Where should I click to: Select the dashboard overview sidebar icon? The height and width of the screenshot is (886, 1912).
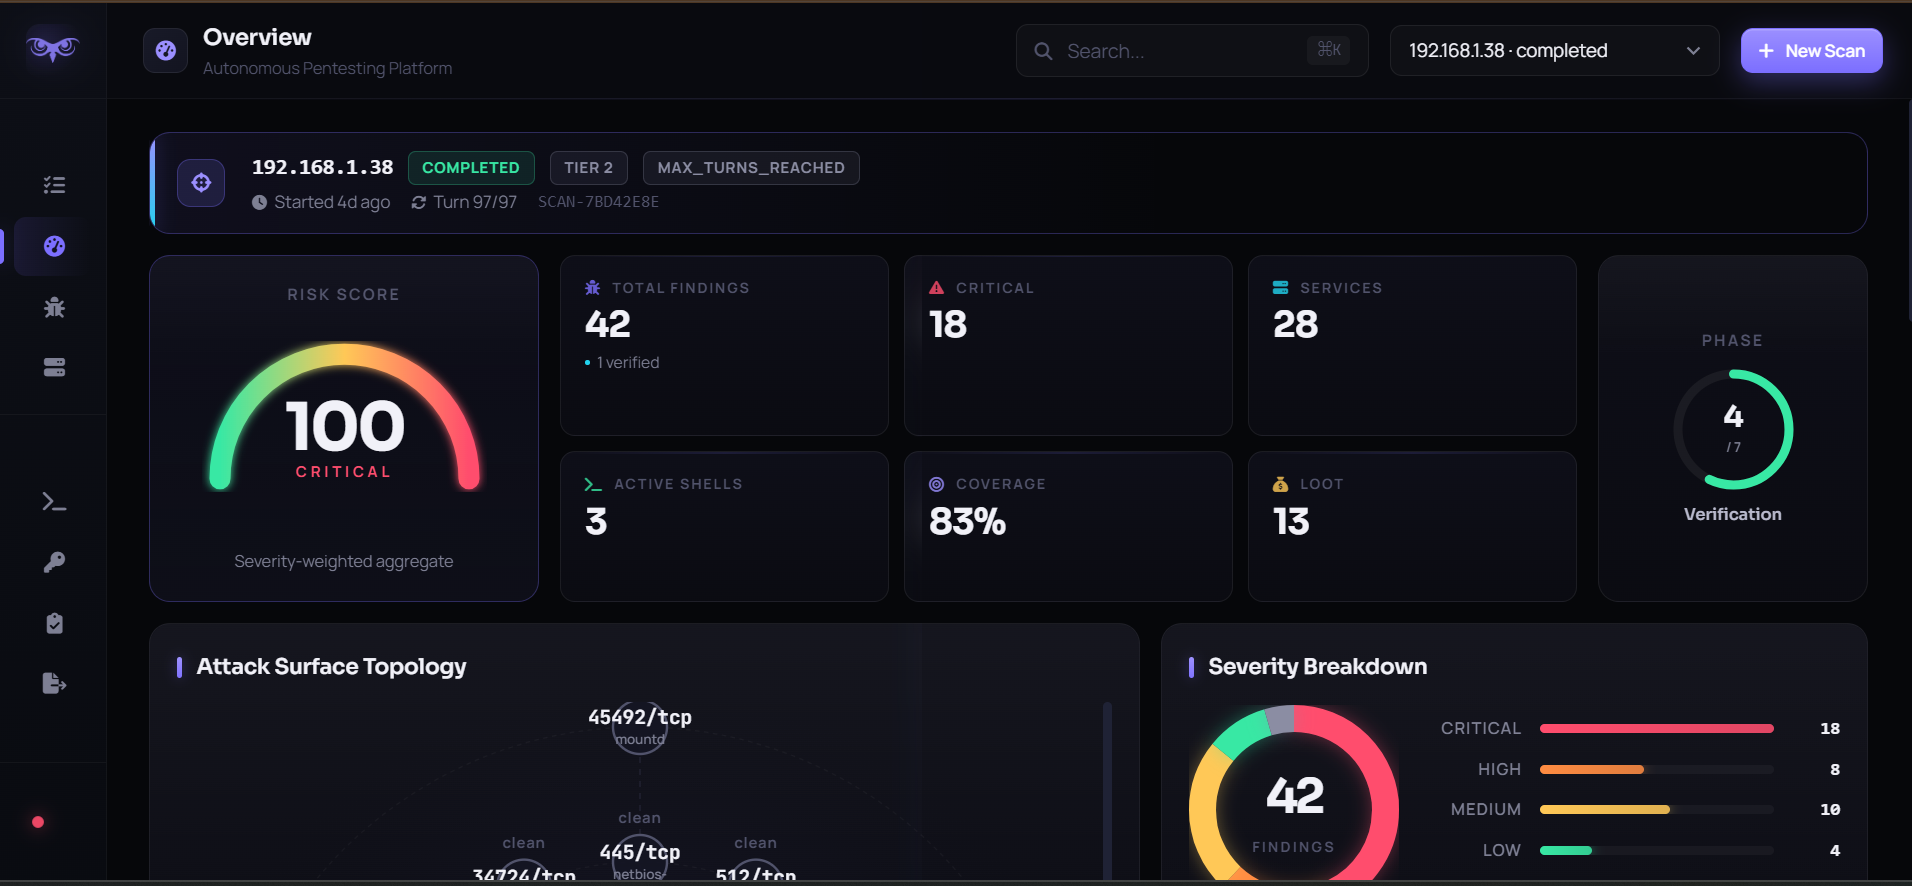[x=54, y=246]
